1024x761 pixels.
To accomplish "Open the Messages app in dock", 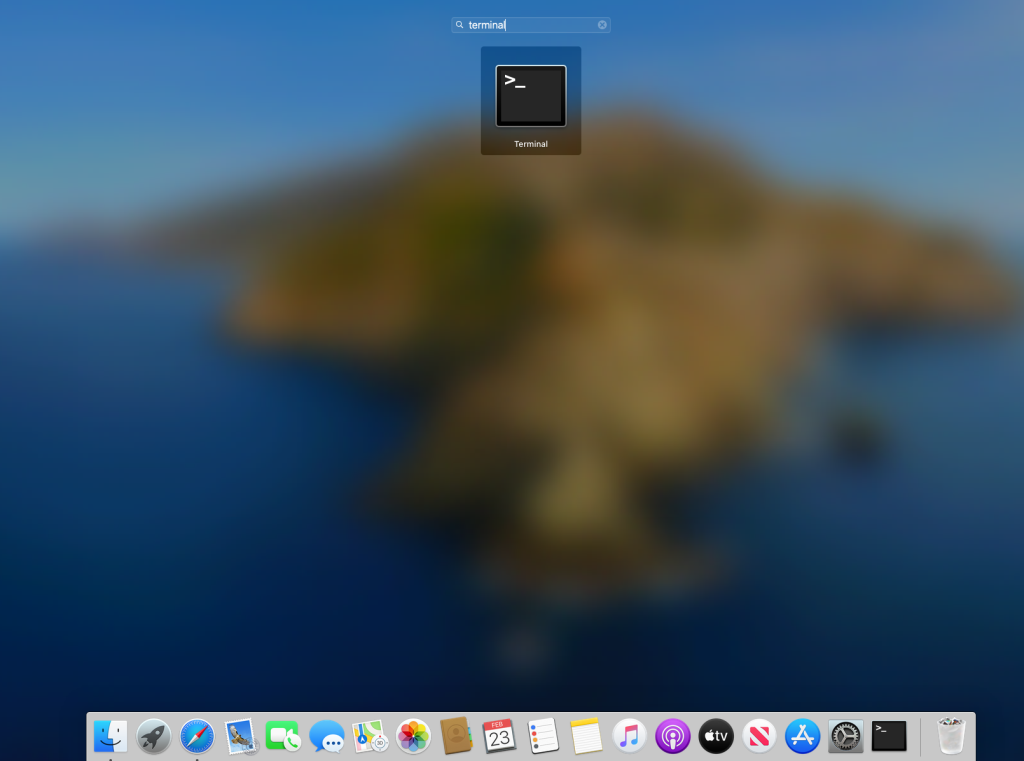I will point(327,737).
